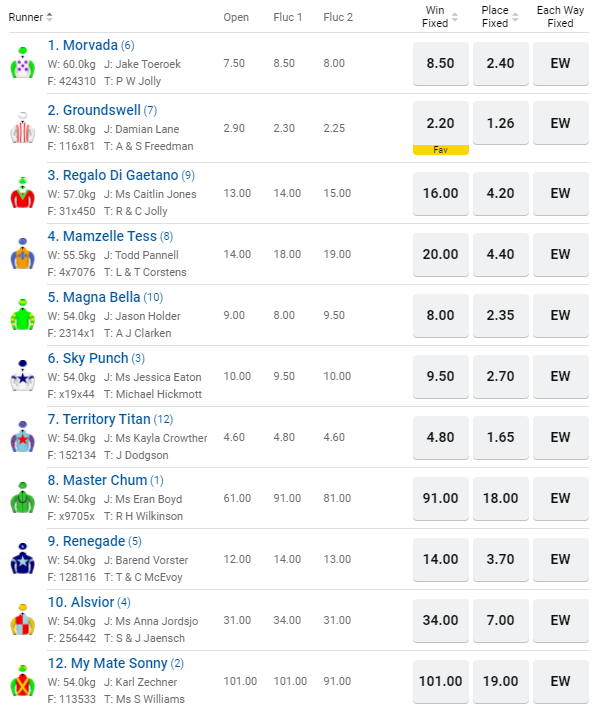
Task: Click Mamzelle Tess's orange and blue silks icon
Action: 23,254
